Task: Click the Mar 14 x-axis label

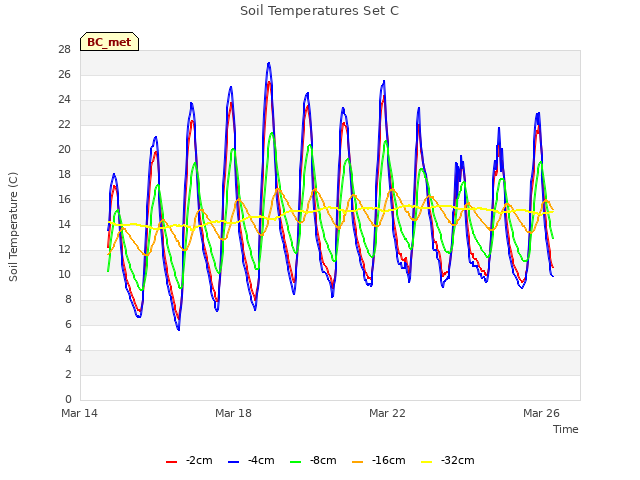Action: click(80, 413)
